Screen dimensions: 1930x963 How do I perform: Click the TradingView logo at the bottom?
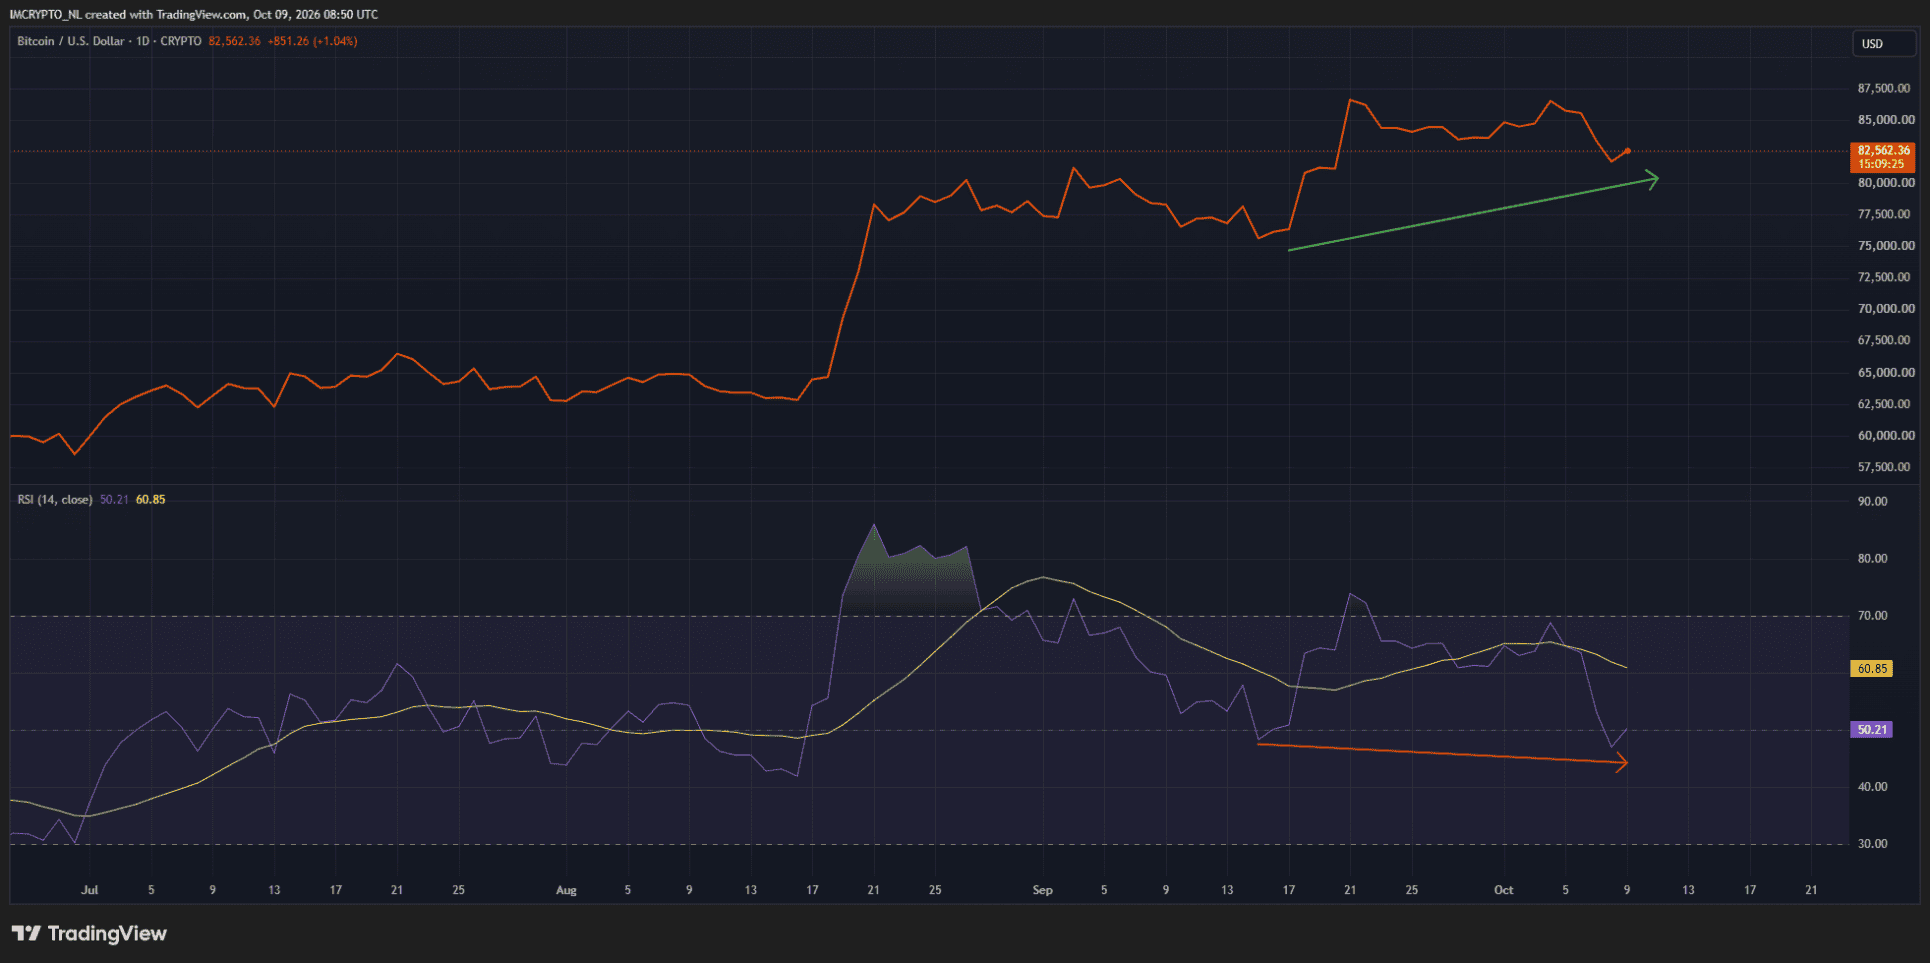click(89, 933)
